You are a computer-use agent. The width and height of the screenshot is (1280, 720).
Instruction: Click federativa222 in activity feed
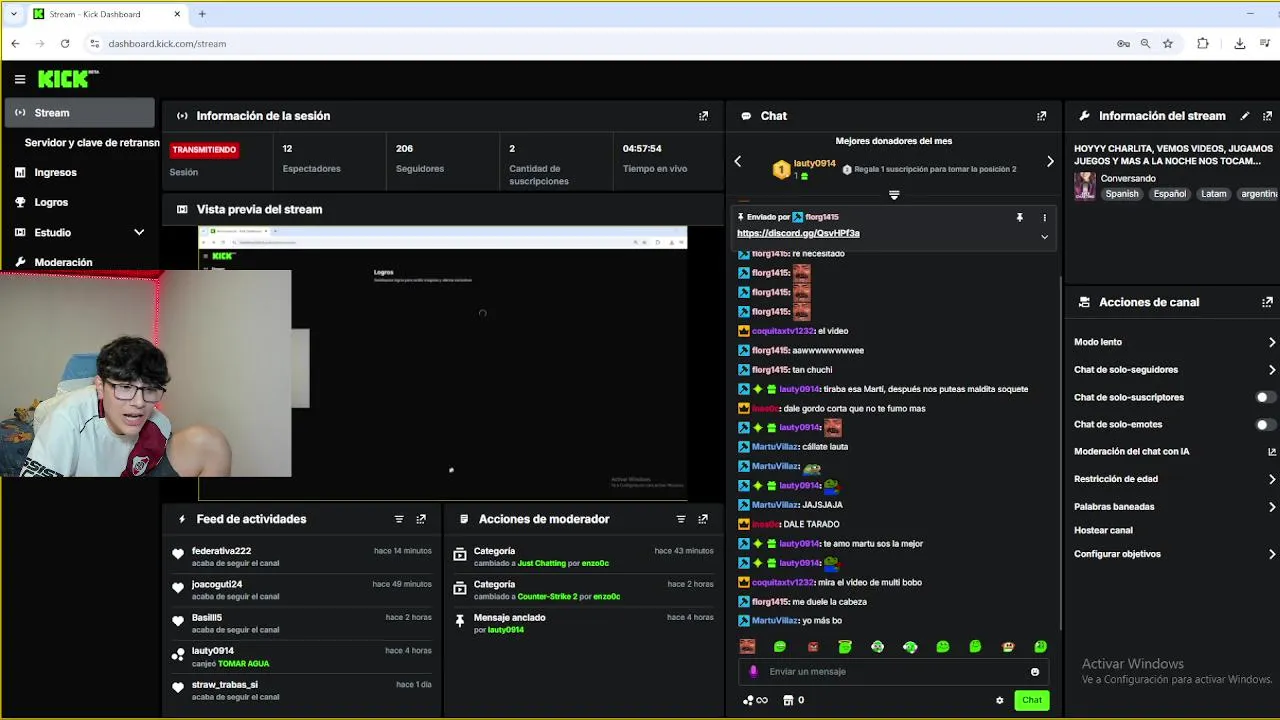[221, 551]
